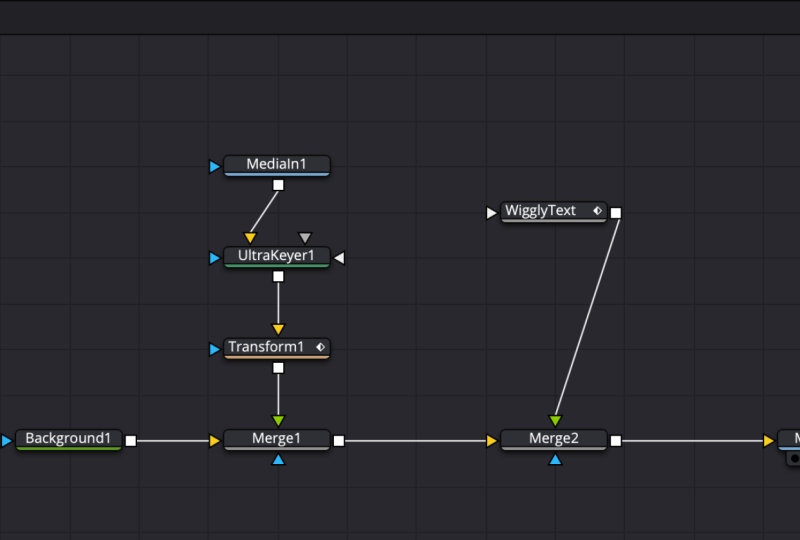
Task: Click the white output square of WigglyText
Action: [x=616, y=213]
